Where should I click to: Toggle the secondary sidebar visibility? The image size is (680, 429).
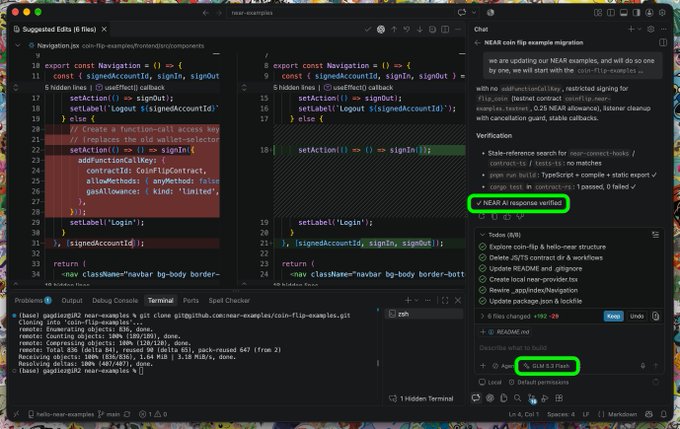636,13
